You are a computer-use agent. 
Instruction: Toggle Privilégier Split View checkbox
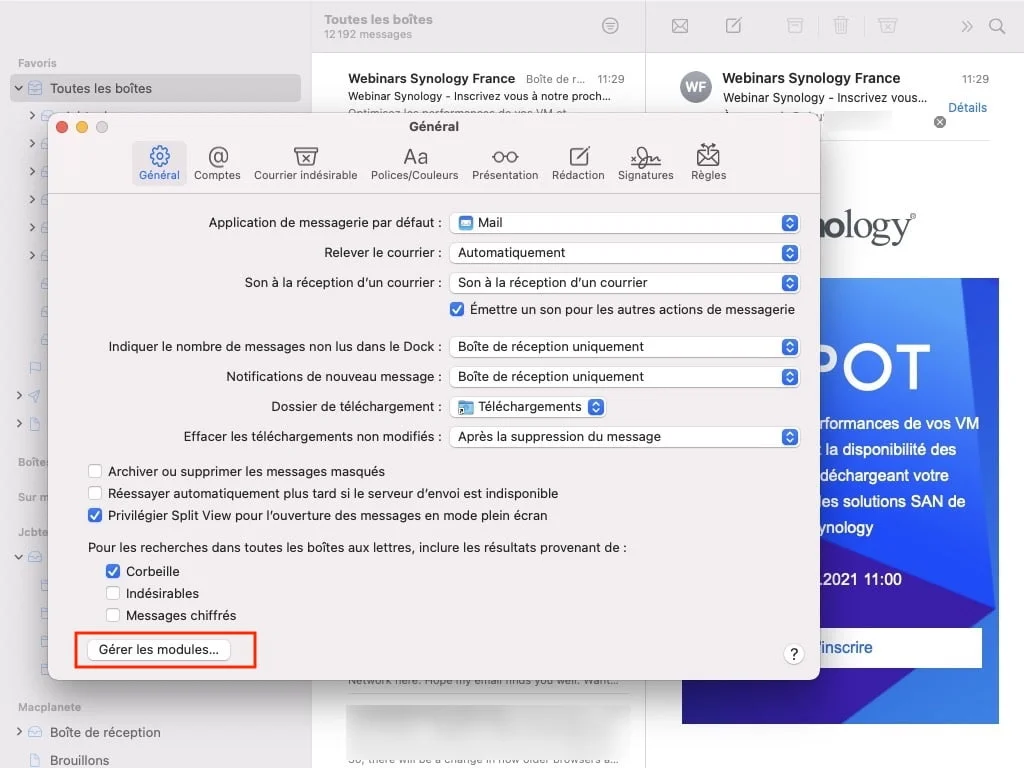tap(95, 516)
